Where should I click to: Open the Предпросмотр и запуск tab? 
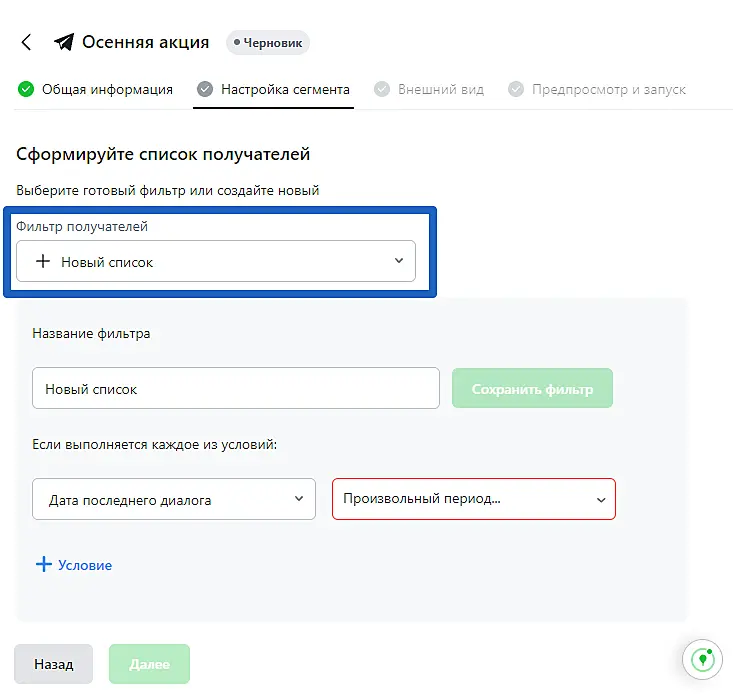tap(608, 89)
